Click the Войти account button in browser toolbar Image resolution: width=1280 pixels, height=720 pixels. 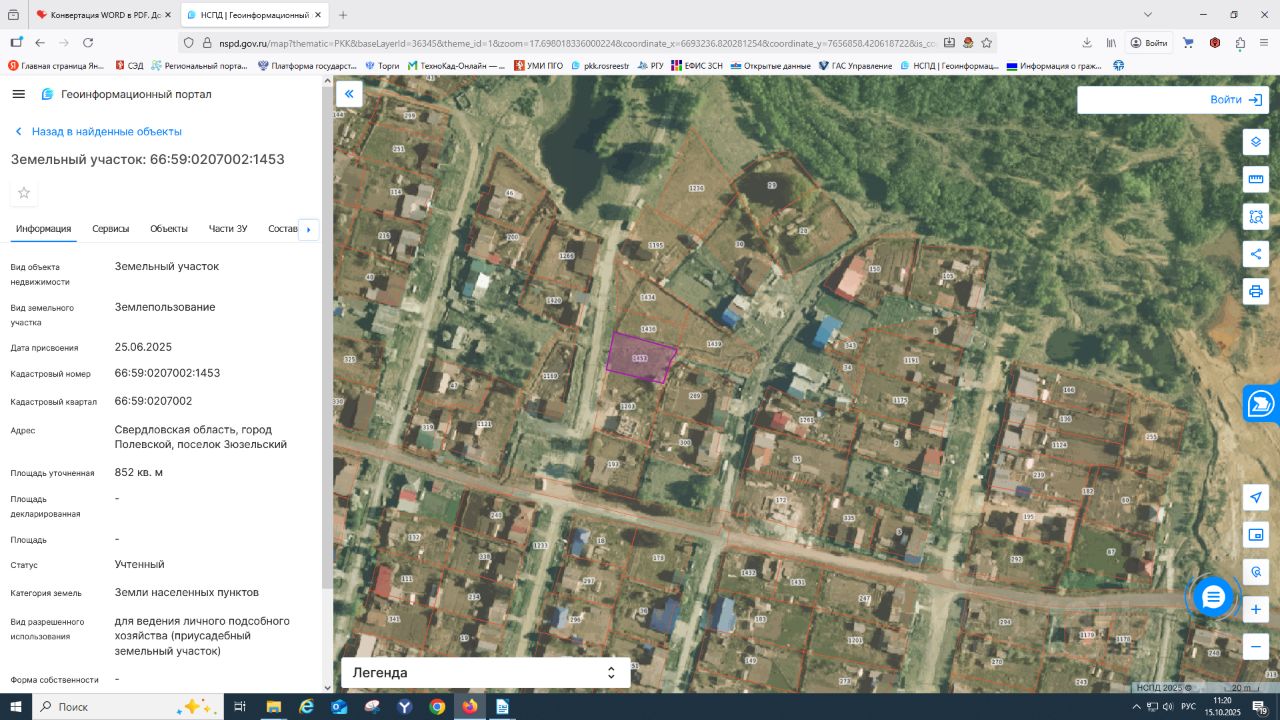coord(1149,43)
